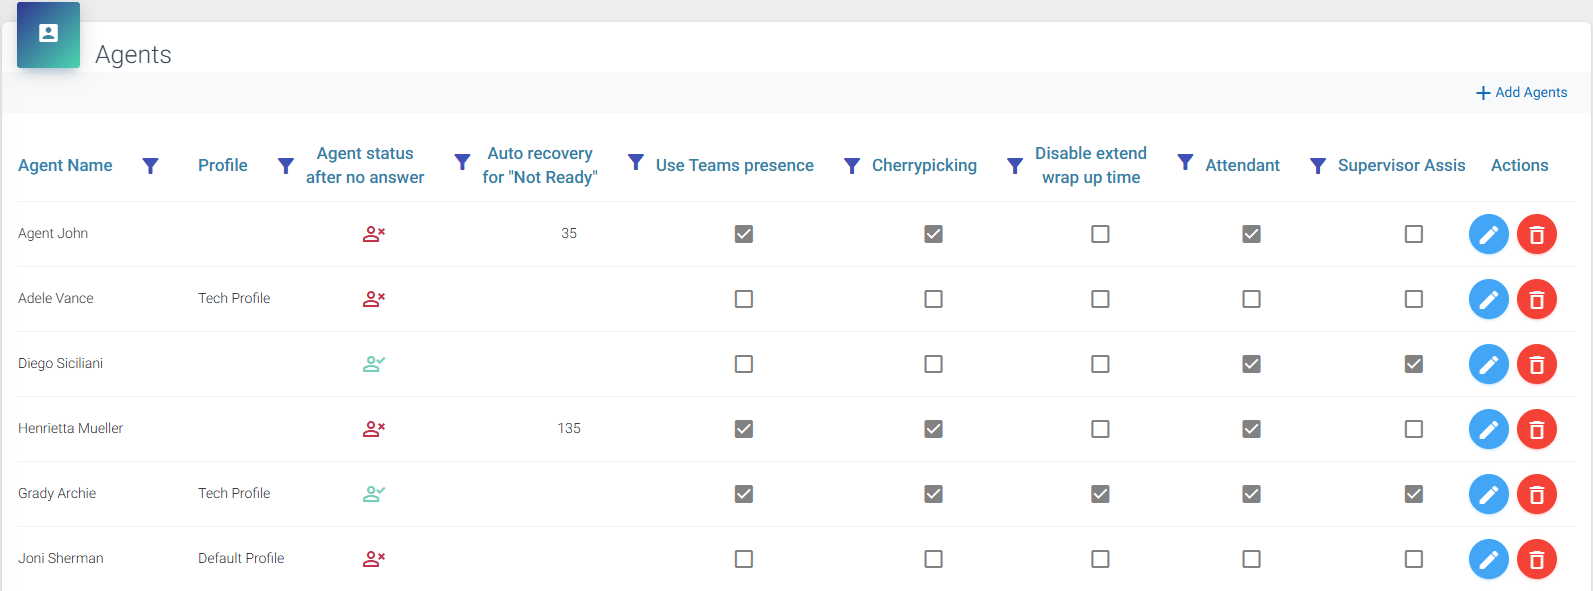
Task: Open the Attendant column filter
Action: click(x=1318, y=166)
